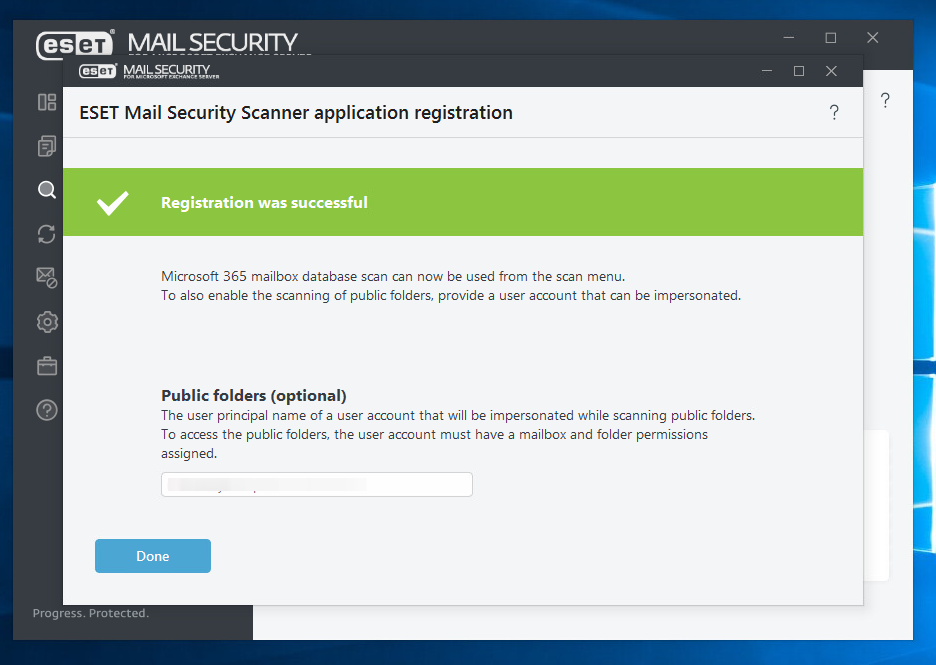Image resolution: width=936 pixels, height=665 pixels.
Task: Open Tools briefcase icon in sidebar
Action: (47, 366)
